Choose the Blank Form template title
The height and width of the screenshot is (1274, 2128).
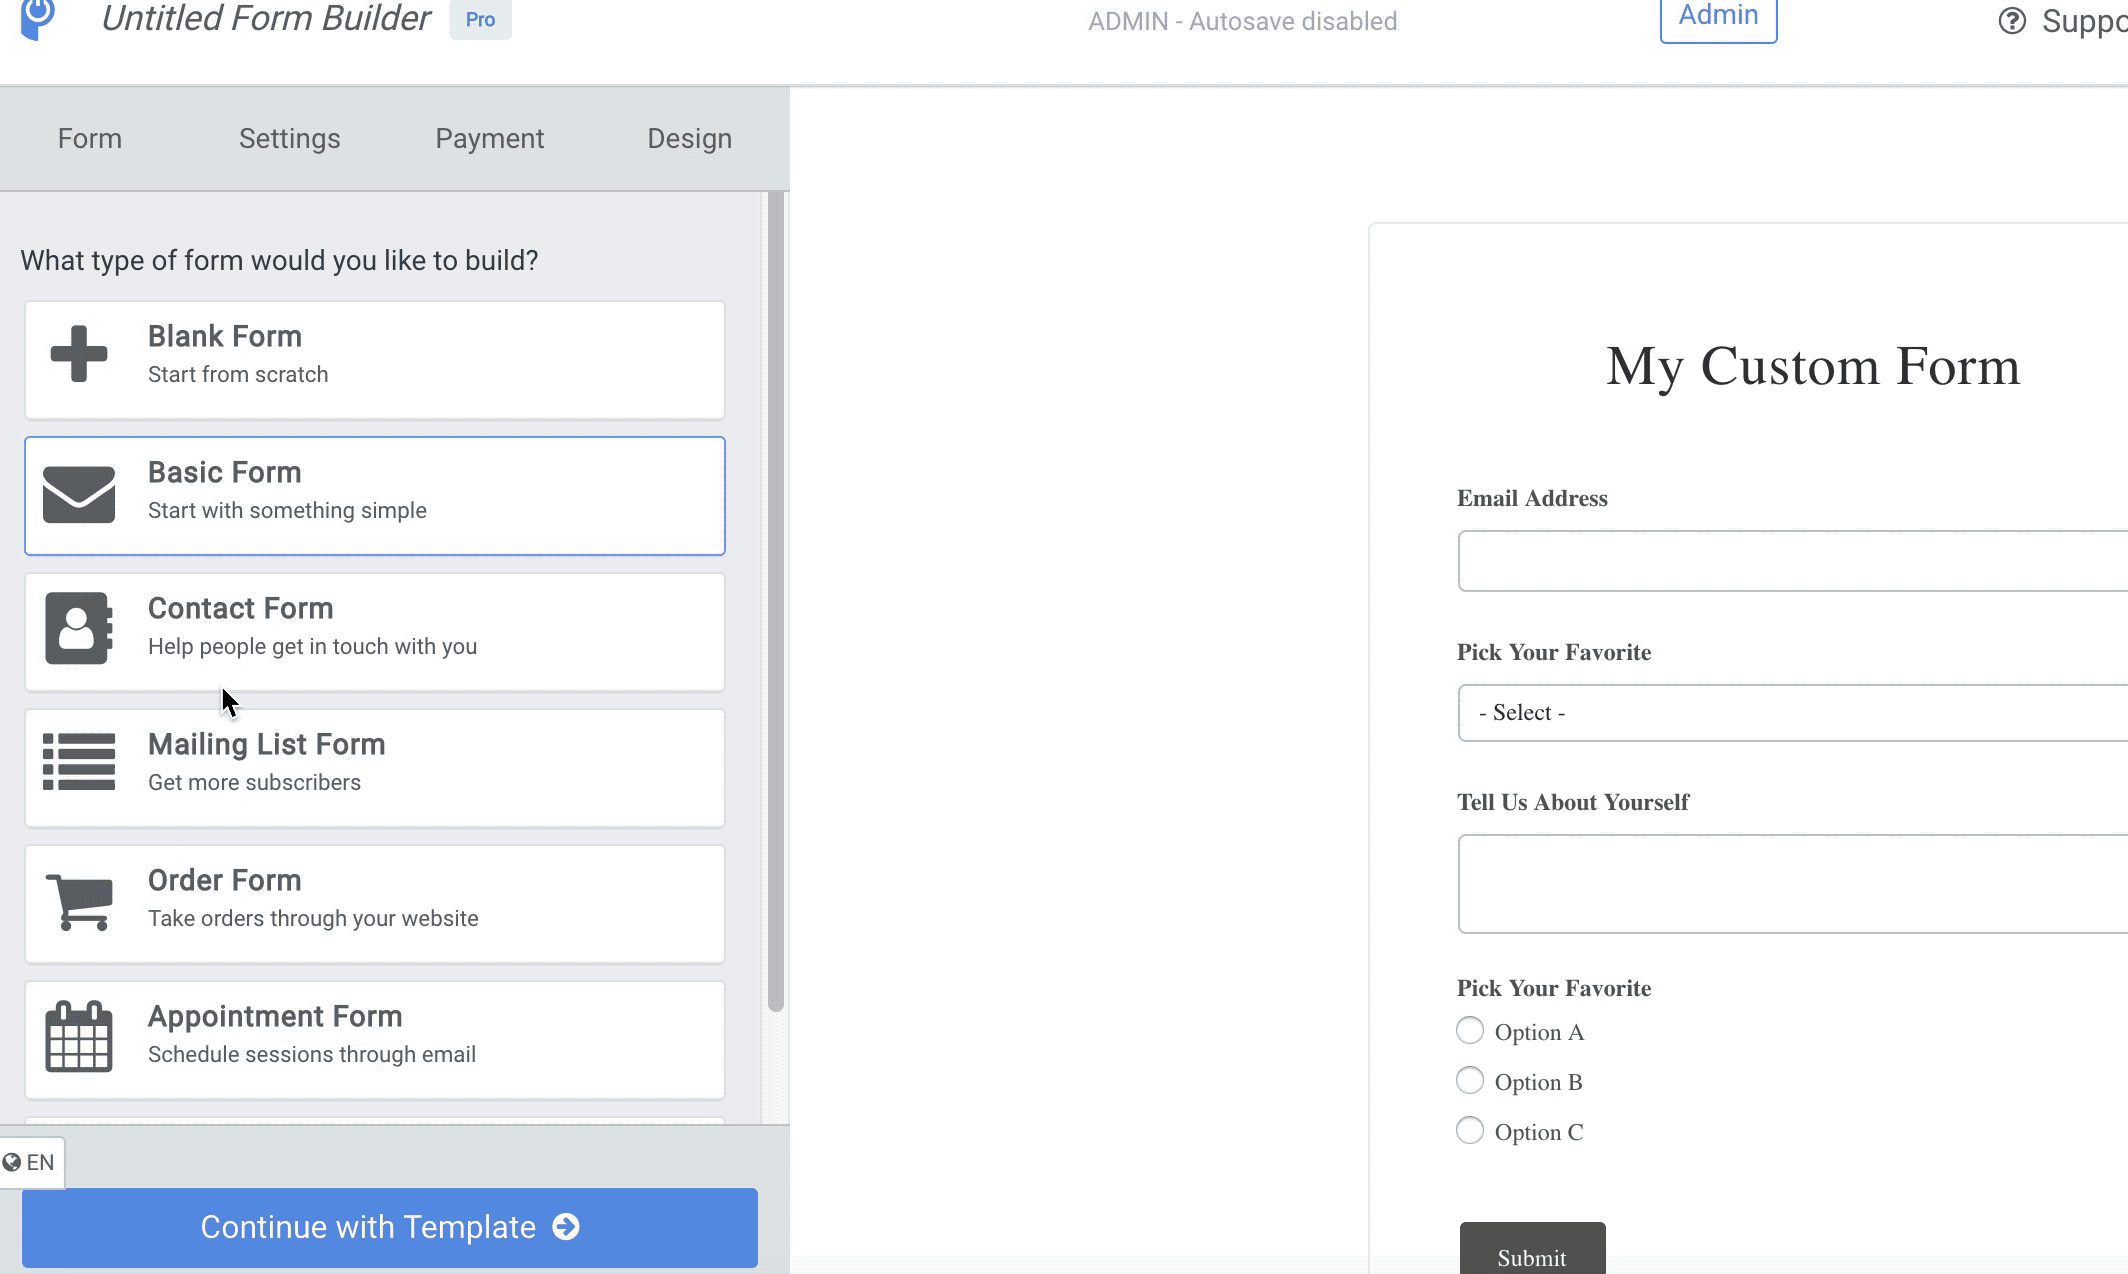(x=225, y=336)
